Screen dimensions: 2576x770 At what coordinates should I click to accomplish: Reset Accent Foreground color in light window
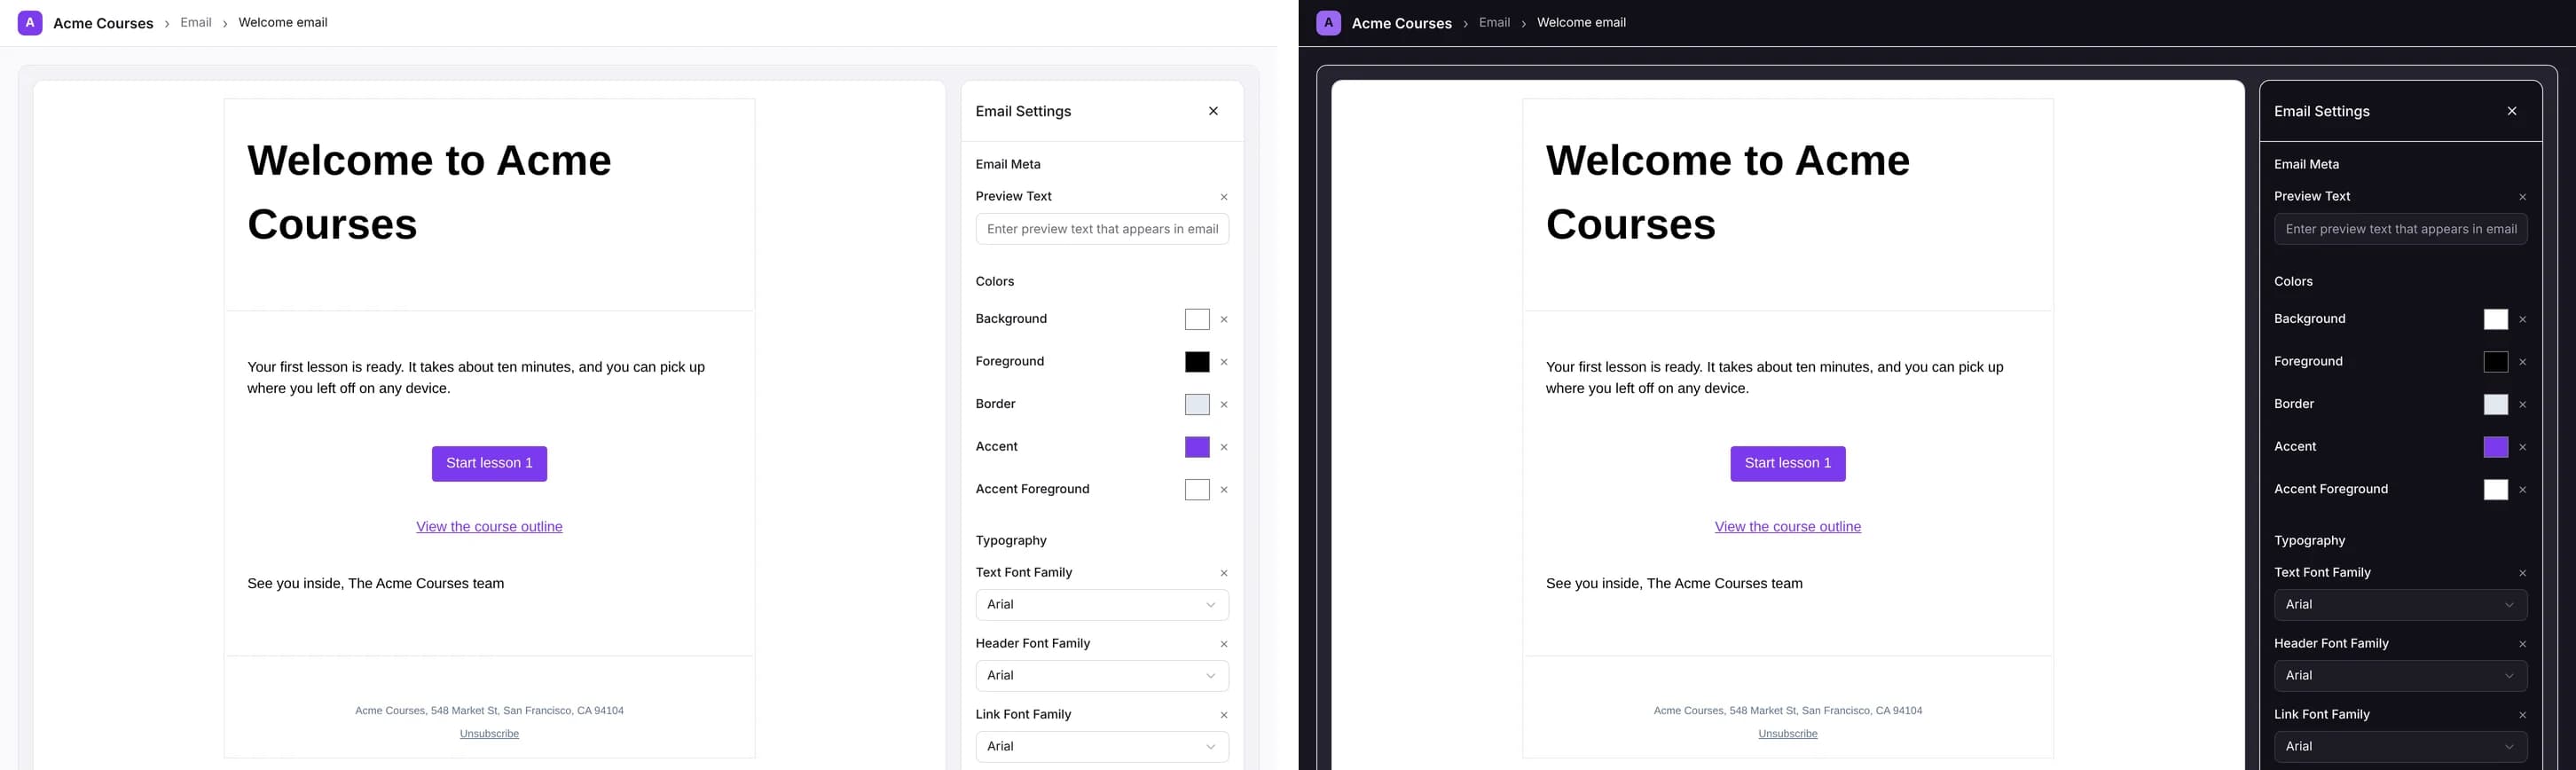1224,490
